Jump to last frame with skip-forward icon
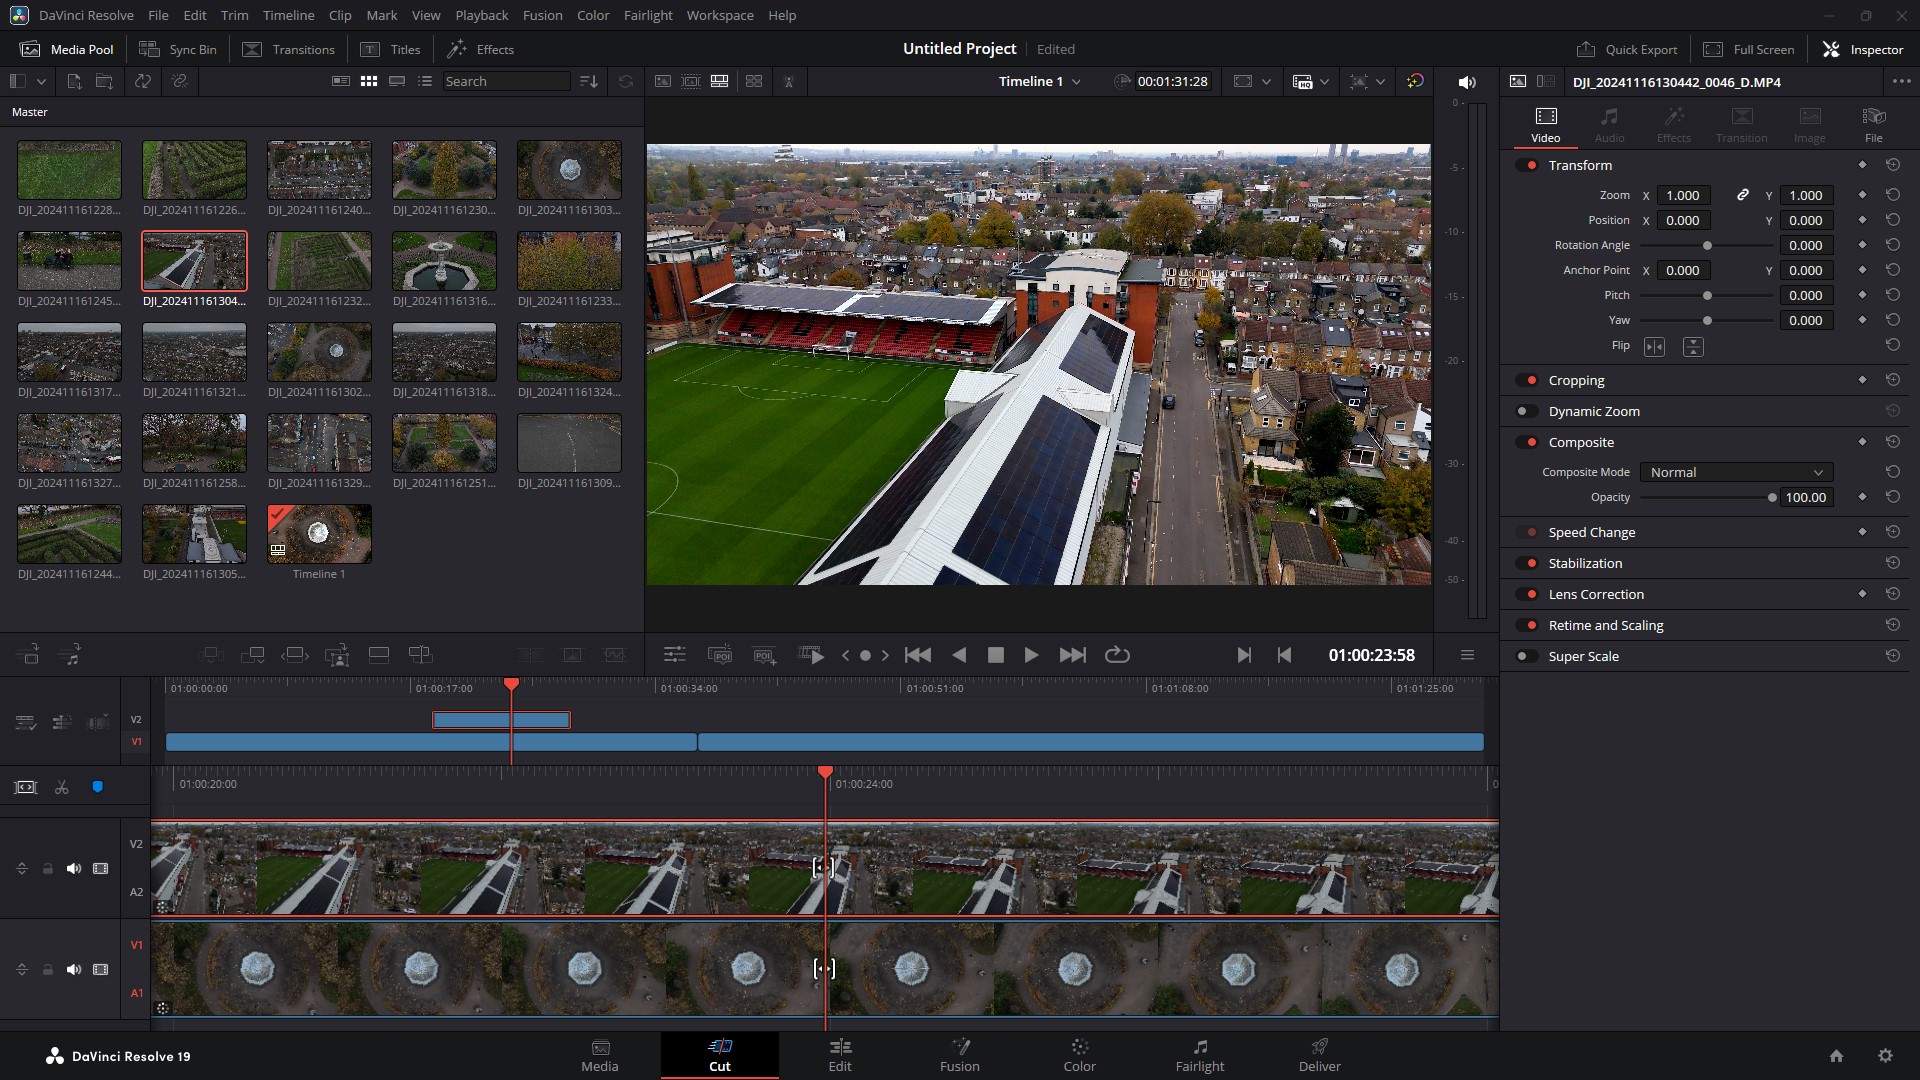The height and width of the screenshot is (1080, 1920). coord(1072,655)
